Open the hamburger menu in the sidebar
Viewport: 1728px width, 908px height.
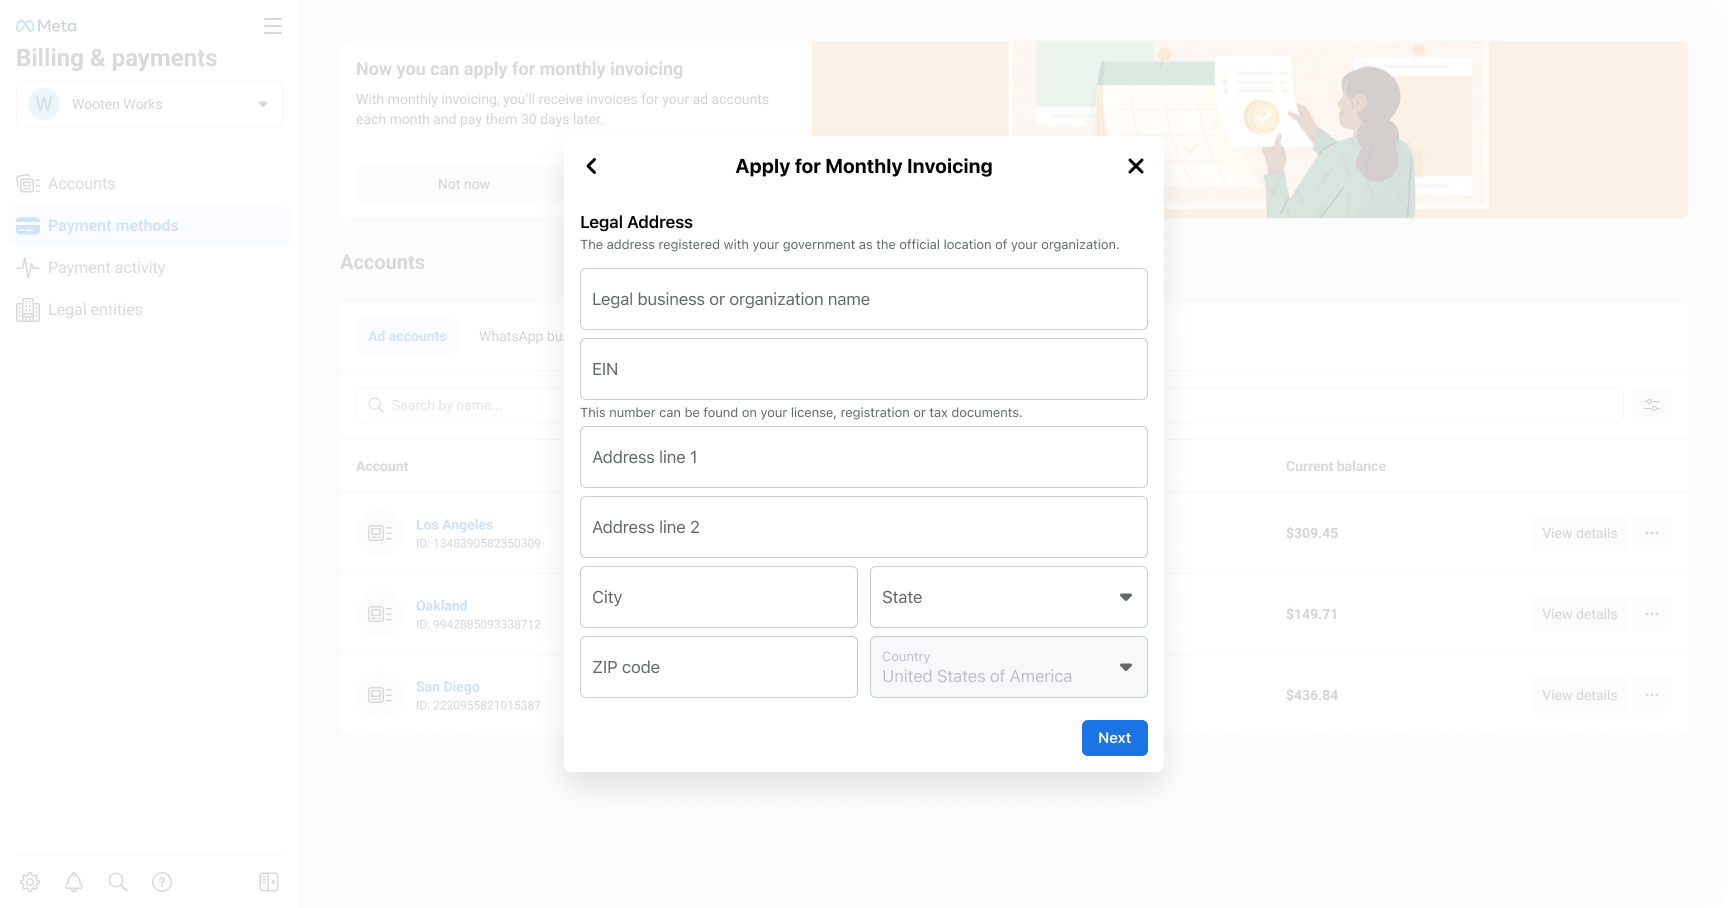click(273, 26)
